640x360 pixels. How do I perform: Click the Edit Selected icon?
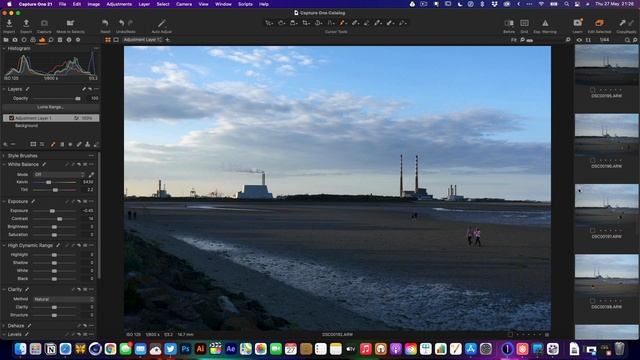599,23
